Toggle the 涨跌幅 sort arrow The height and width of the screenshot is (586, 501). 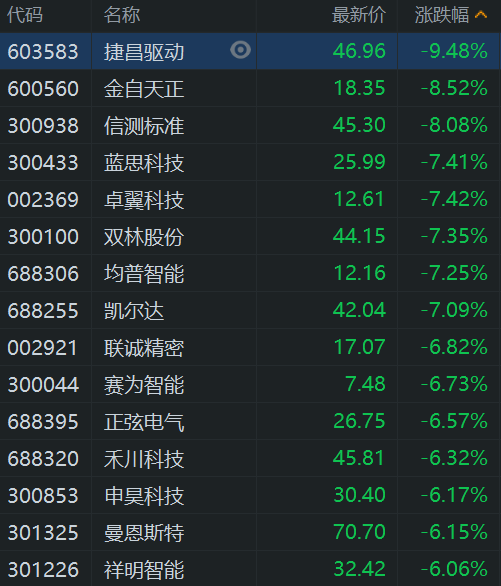coord(481,15)
